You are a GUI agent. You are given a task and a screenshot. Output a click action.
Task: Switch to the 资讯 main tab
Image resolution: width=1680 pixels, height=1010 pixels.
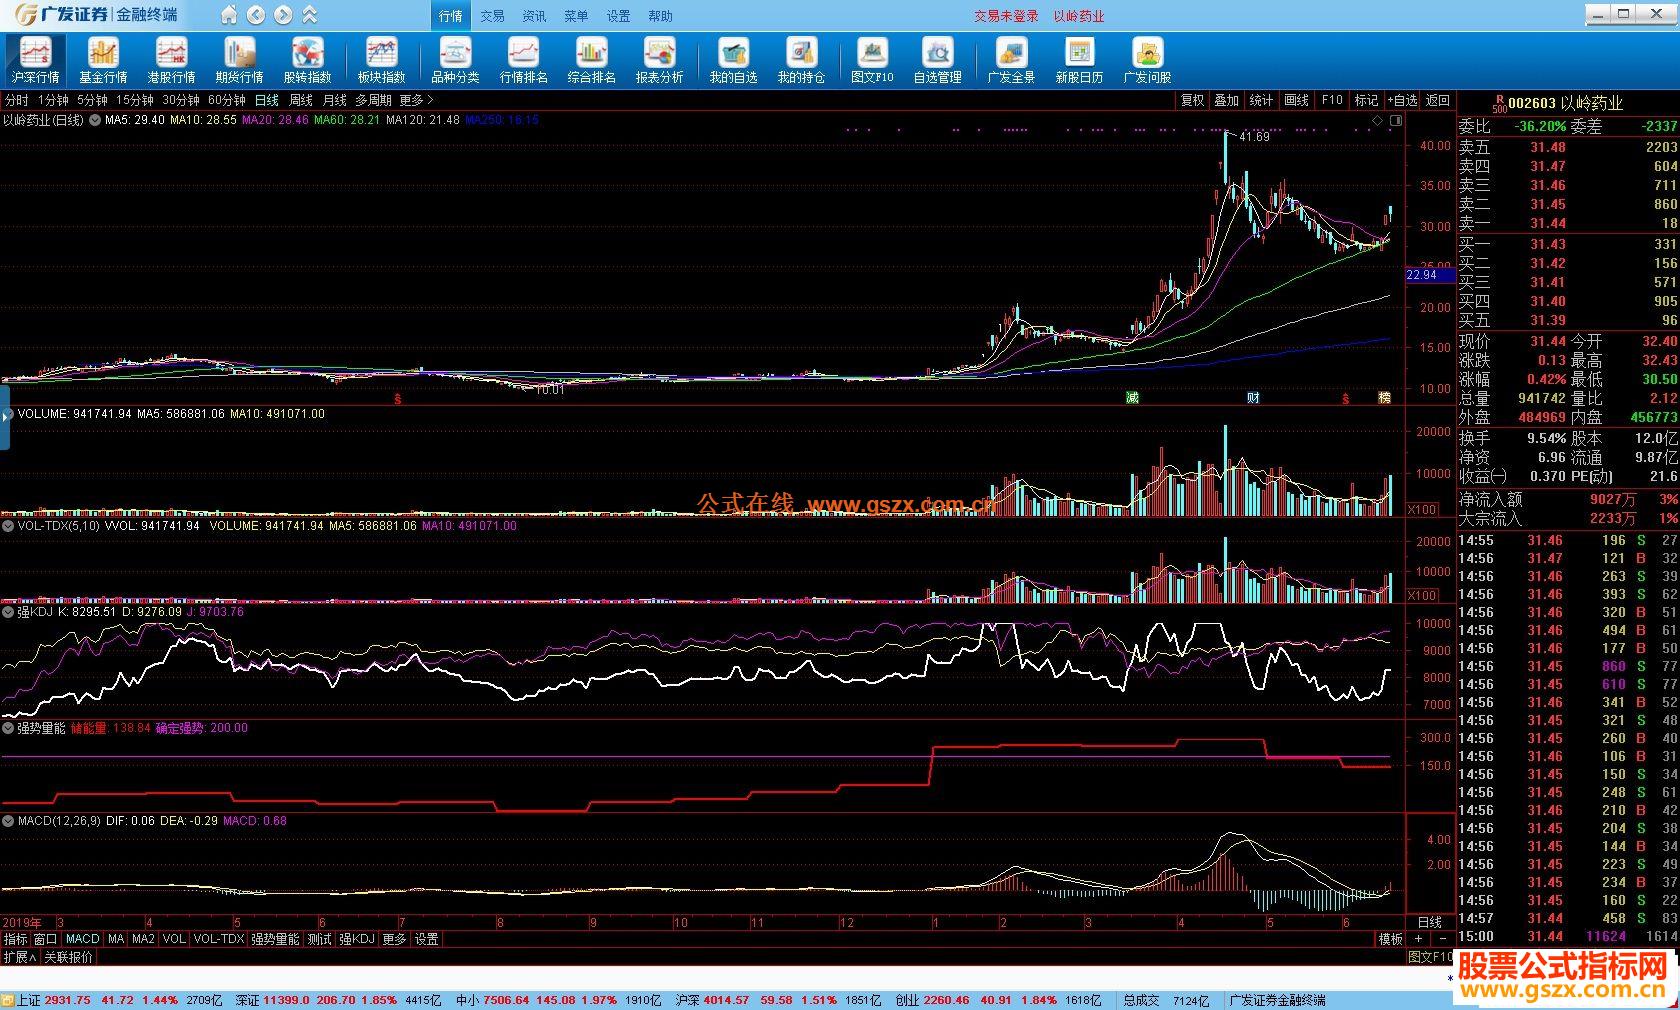(534, 16)
